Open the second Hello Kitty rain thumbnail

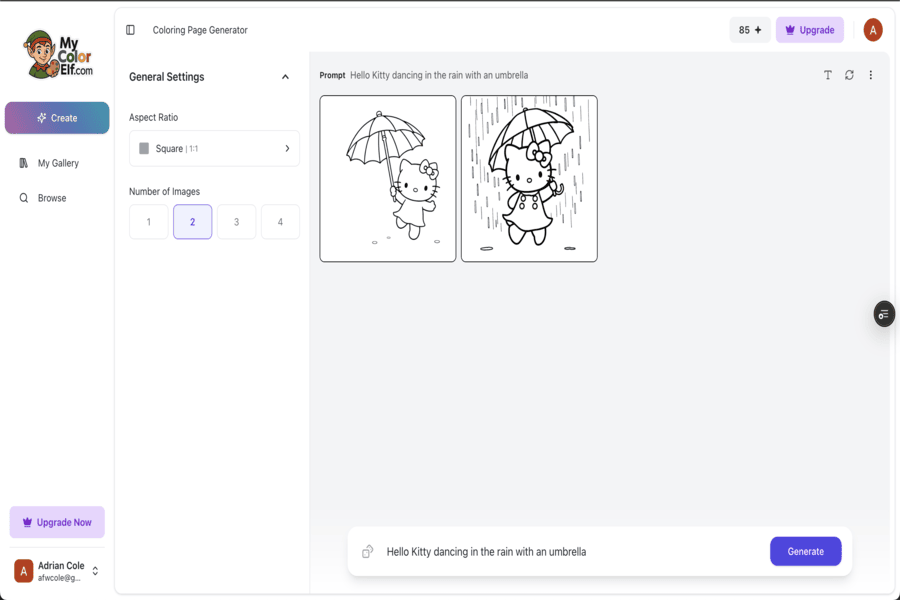coord(529,179)
